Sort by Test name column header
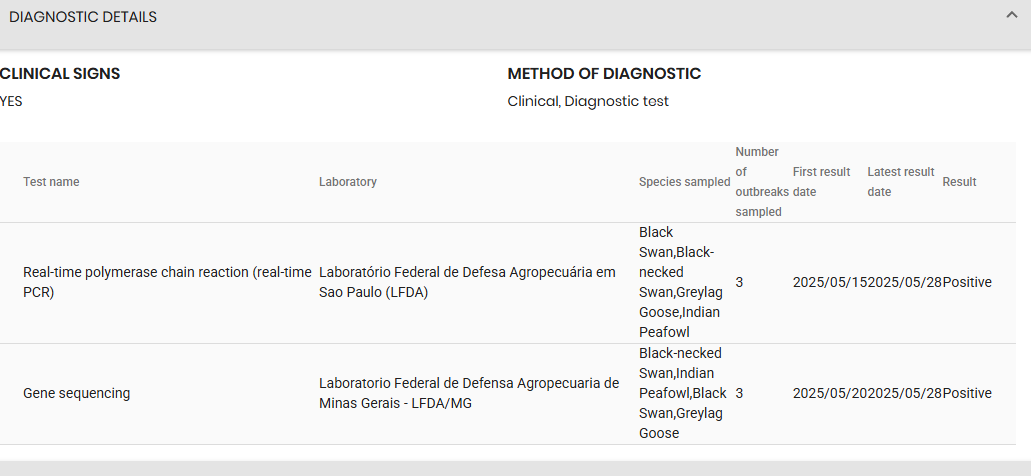Screen dimensions: 1031x476 coord(51,182)
